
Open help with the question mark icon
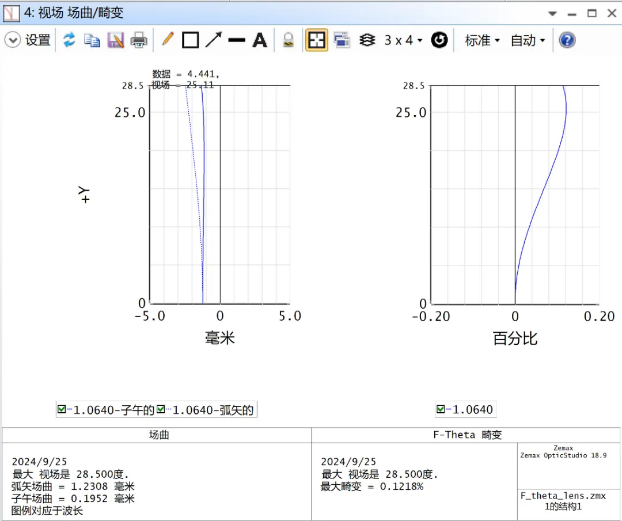pyautogui.click(x=567, y=41)
